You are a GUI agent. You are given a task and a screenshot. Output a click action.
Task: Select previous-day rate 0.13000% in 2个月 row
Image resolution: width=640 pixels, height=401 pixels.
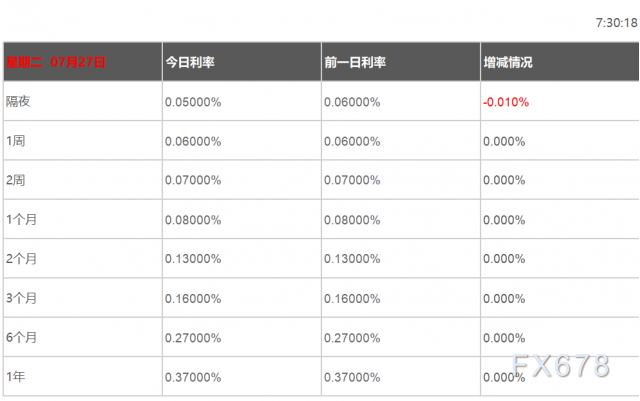352,259
